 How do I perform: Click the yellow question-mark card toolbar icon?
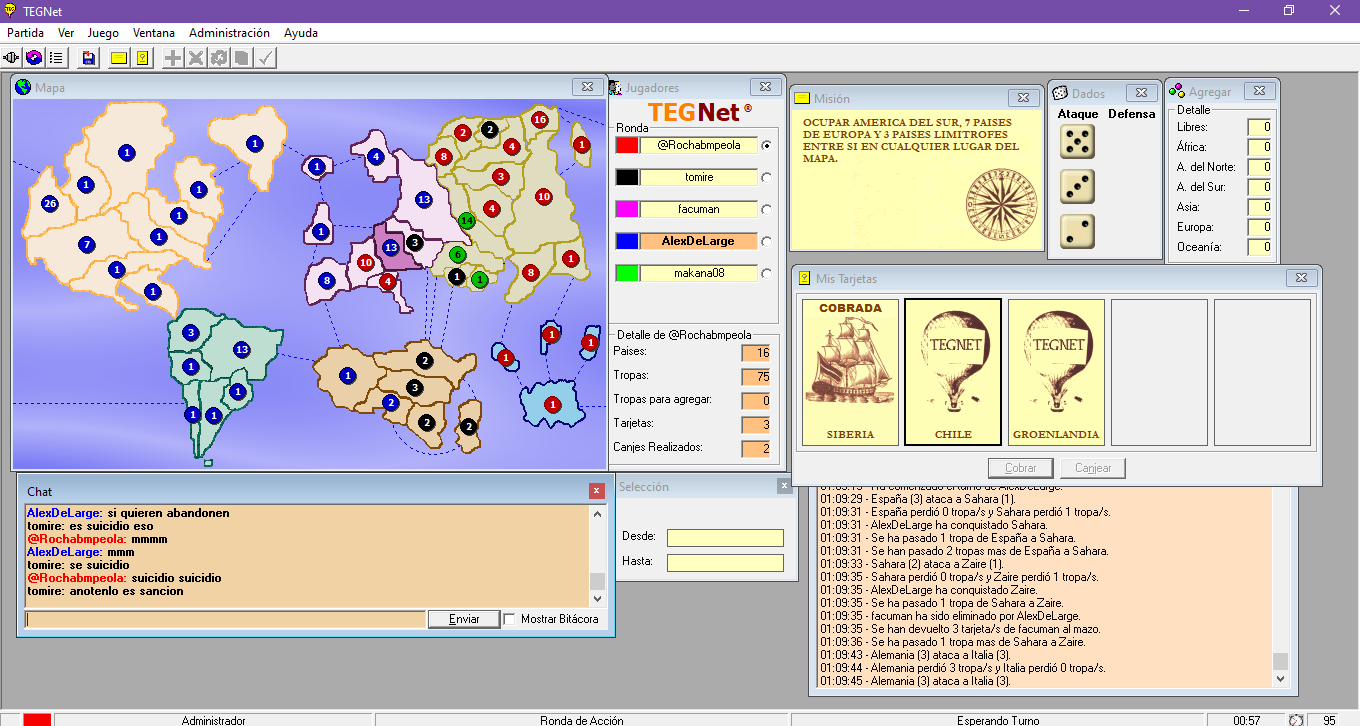(142, 58)
